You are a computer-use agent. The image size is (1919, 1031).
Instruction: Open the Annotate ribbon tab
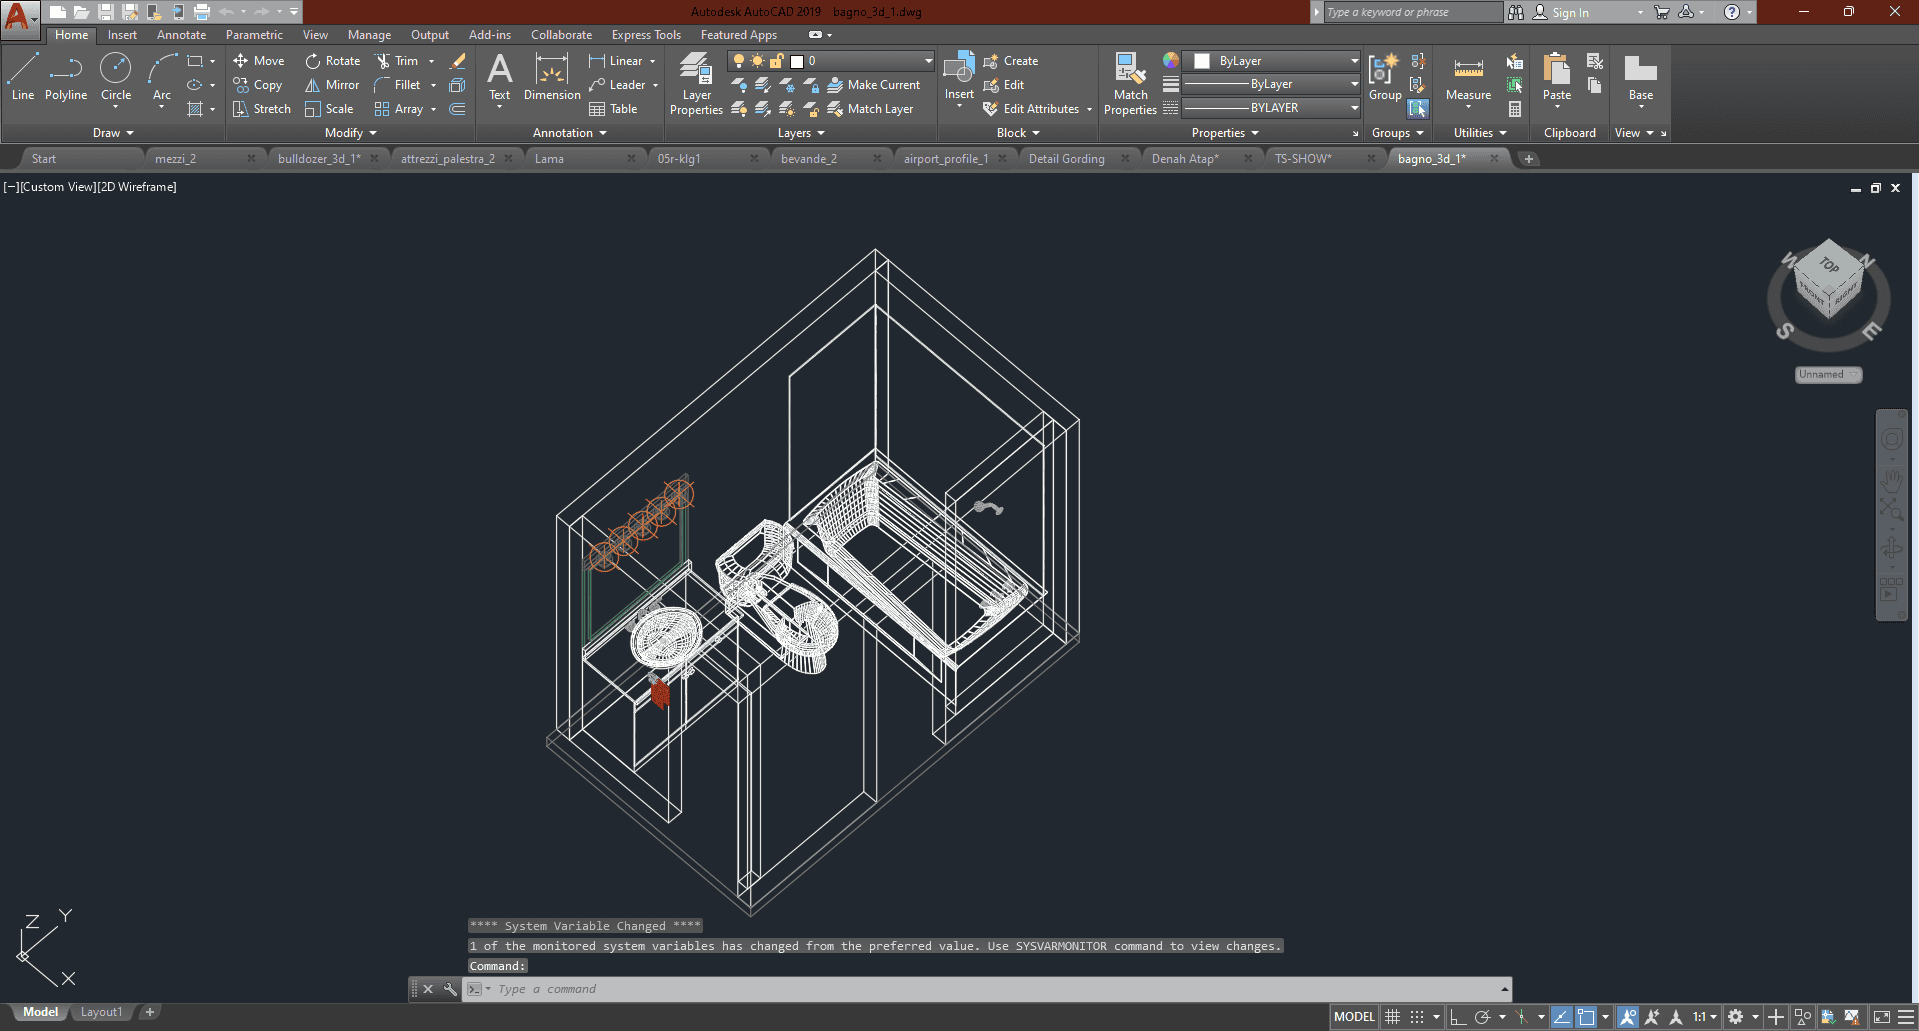coord(181,35)
